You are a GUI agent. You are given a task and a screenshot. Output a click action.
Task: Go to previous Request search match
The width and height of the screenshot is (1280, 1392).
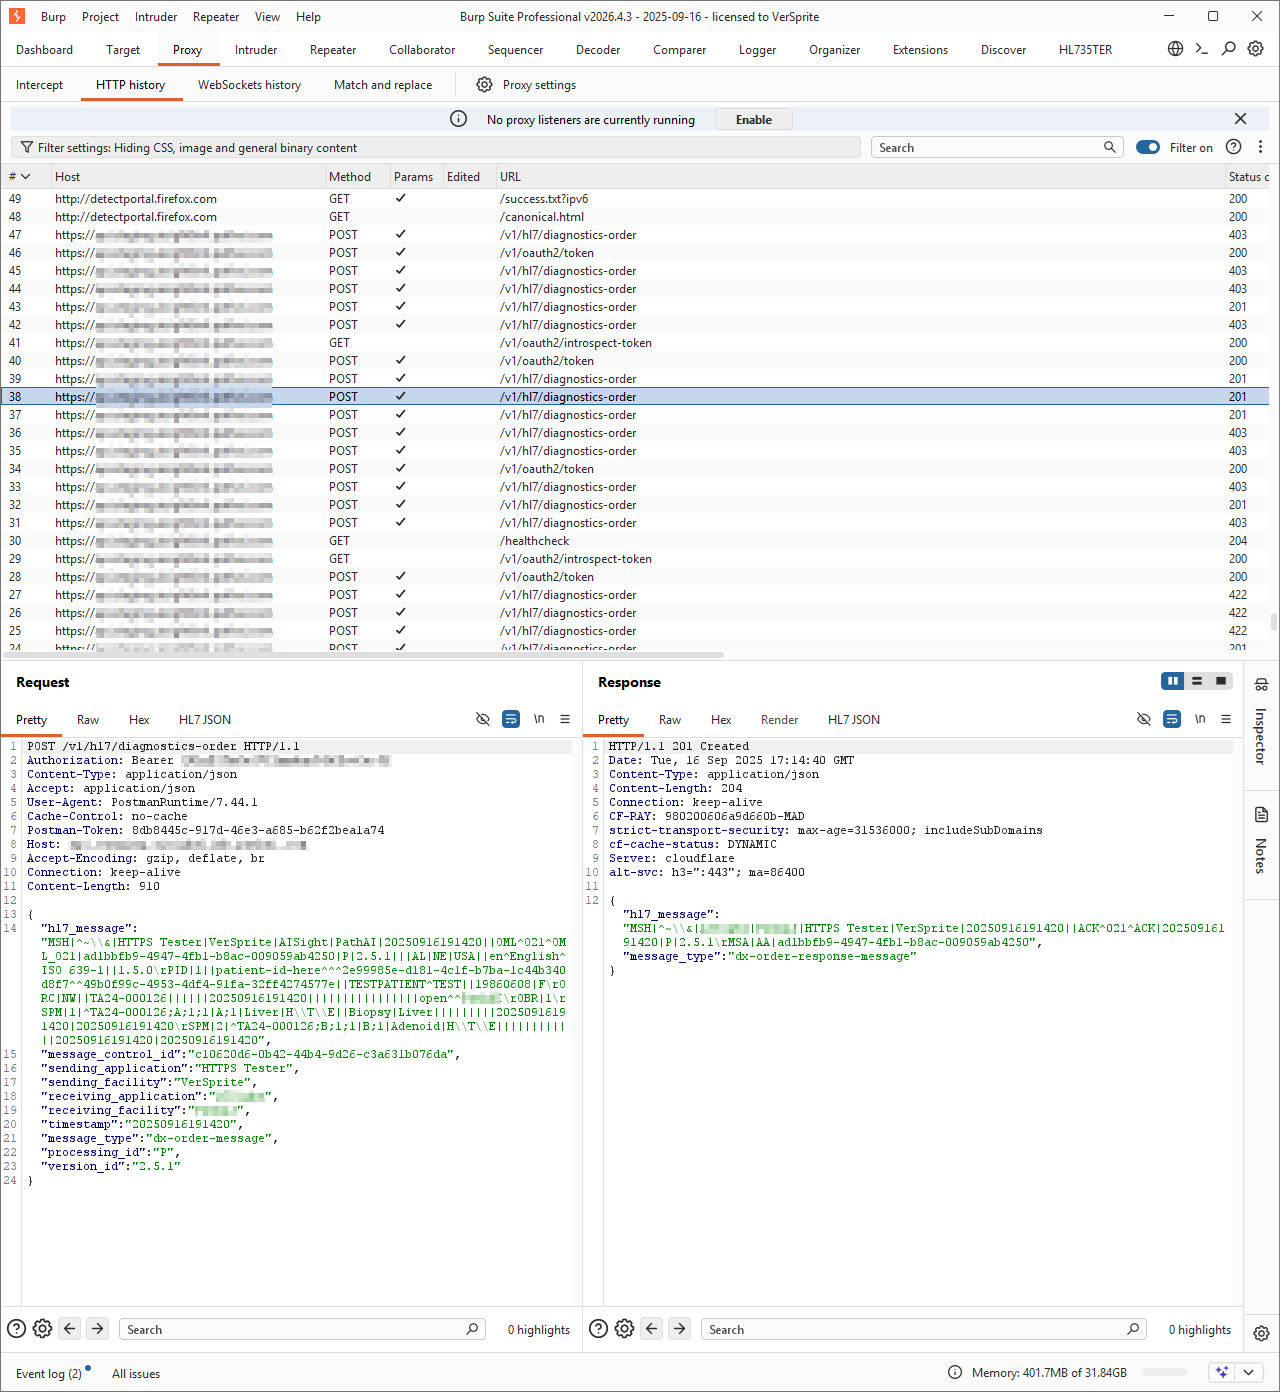point(69,1329)
